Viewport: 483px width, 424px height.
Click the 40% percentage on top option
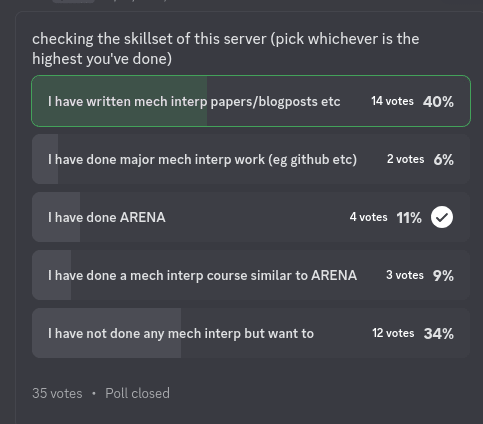(x=438, y=102)
